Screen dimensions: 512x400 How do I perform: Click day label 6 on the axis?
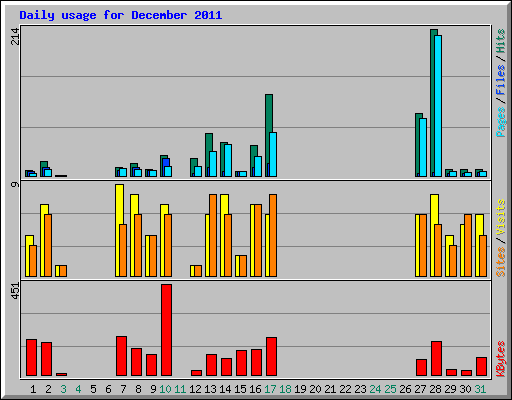point(108,389)
